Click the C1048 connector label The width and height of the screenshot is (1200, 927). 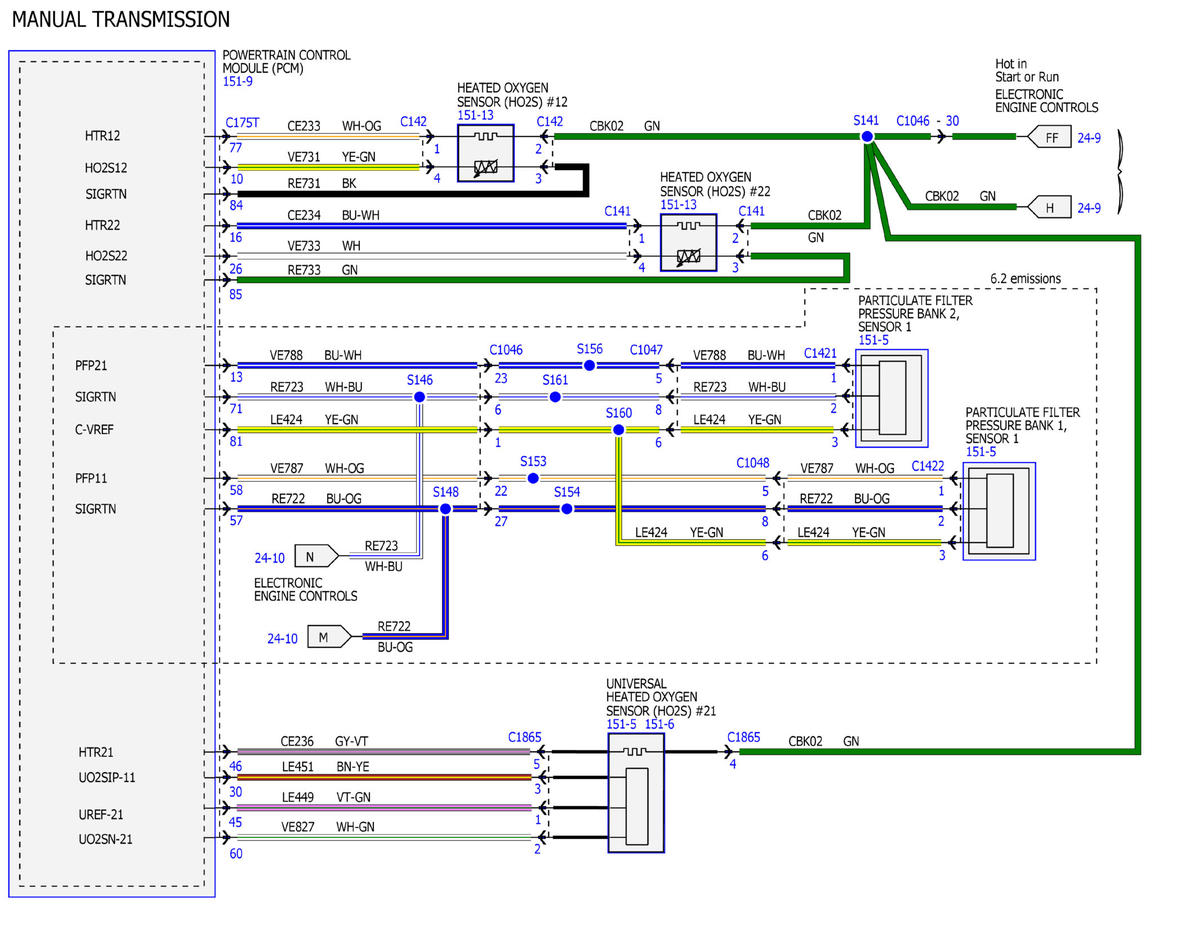pyautogui.click(x=753, y=463)
